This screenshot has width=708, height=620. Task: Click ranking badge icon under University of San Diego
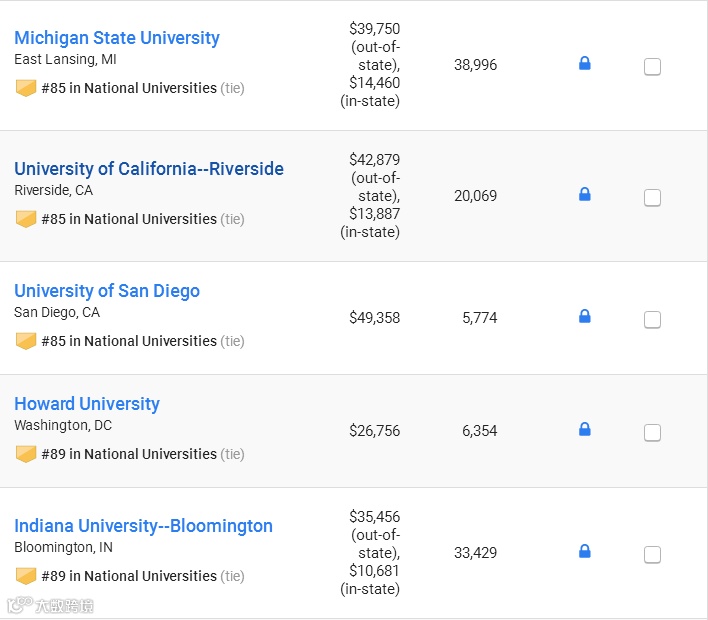[x=26, y=341]
